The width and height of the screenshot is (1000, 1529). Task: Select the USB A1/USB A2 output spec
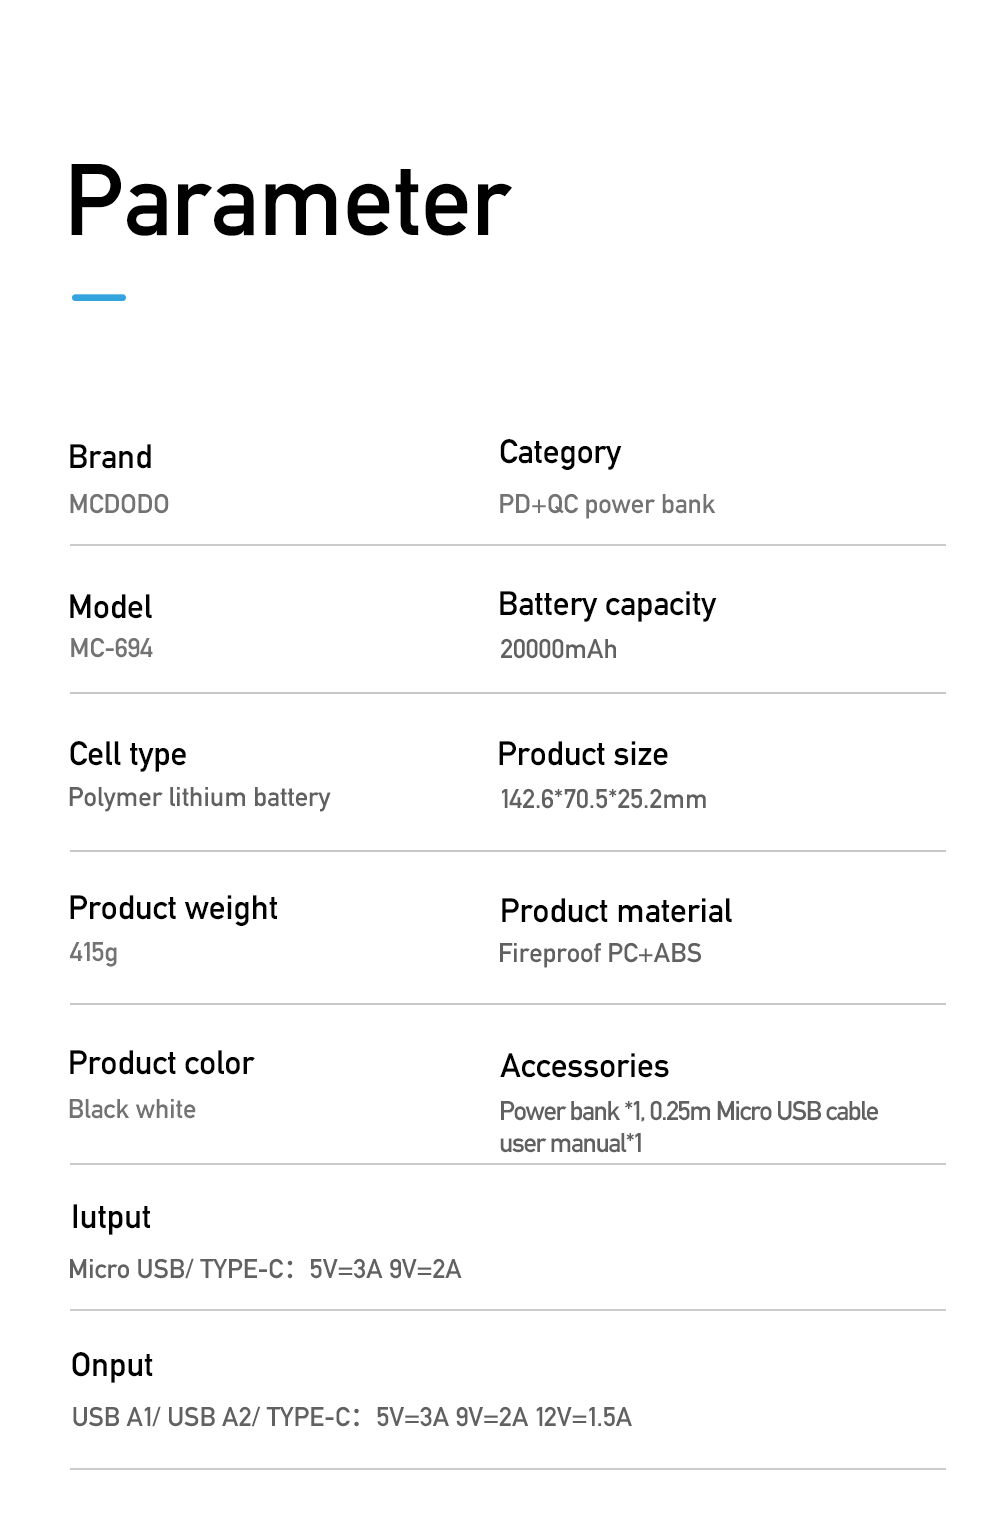pos(352,1417)
